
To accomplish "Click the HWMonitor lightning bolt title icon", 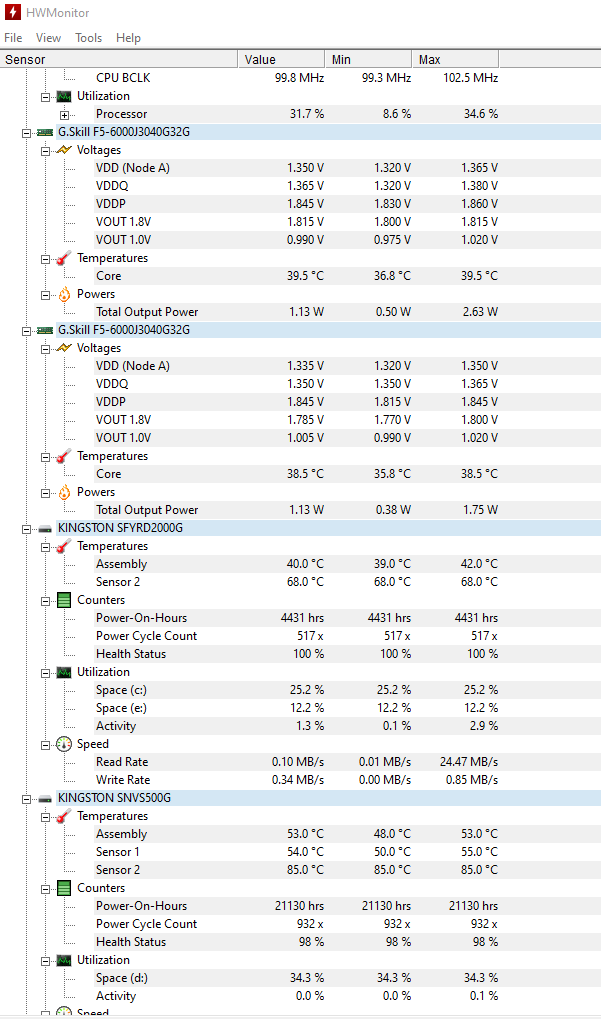I will pyautogui.click(x=12, y=12).
